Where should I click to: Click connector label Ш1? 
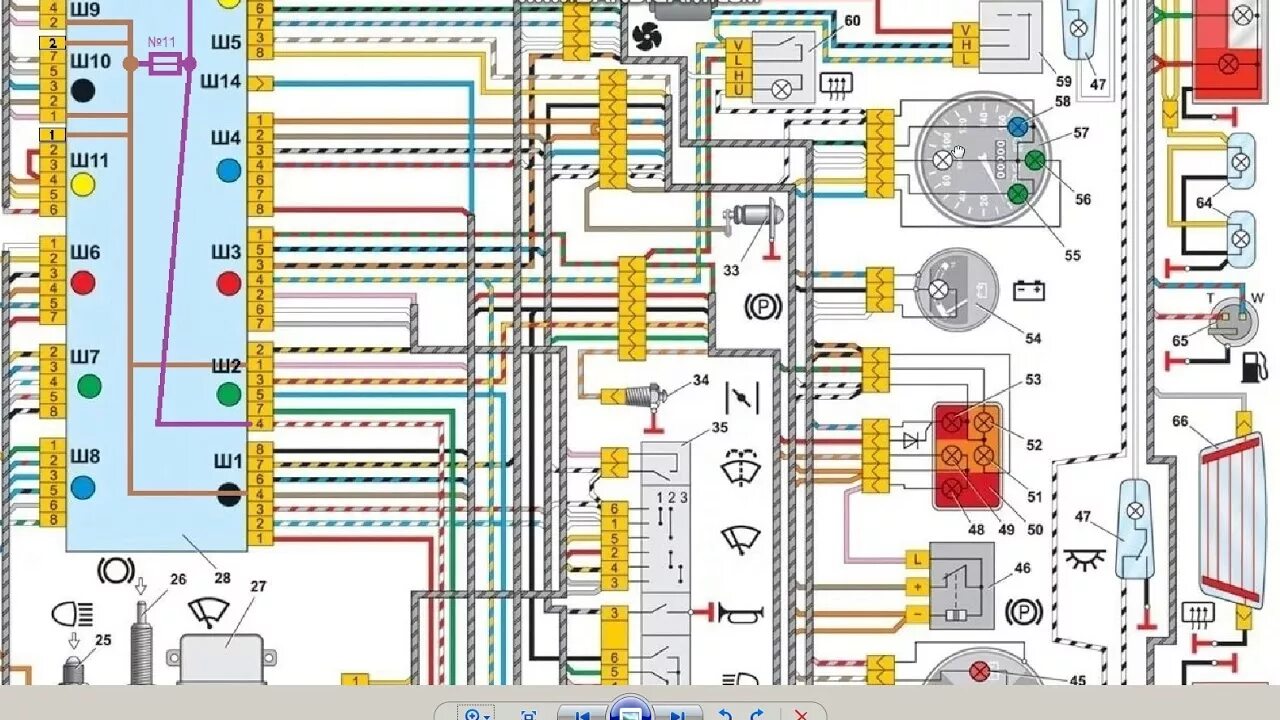click(x=228, y=461)
